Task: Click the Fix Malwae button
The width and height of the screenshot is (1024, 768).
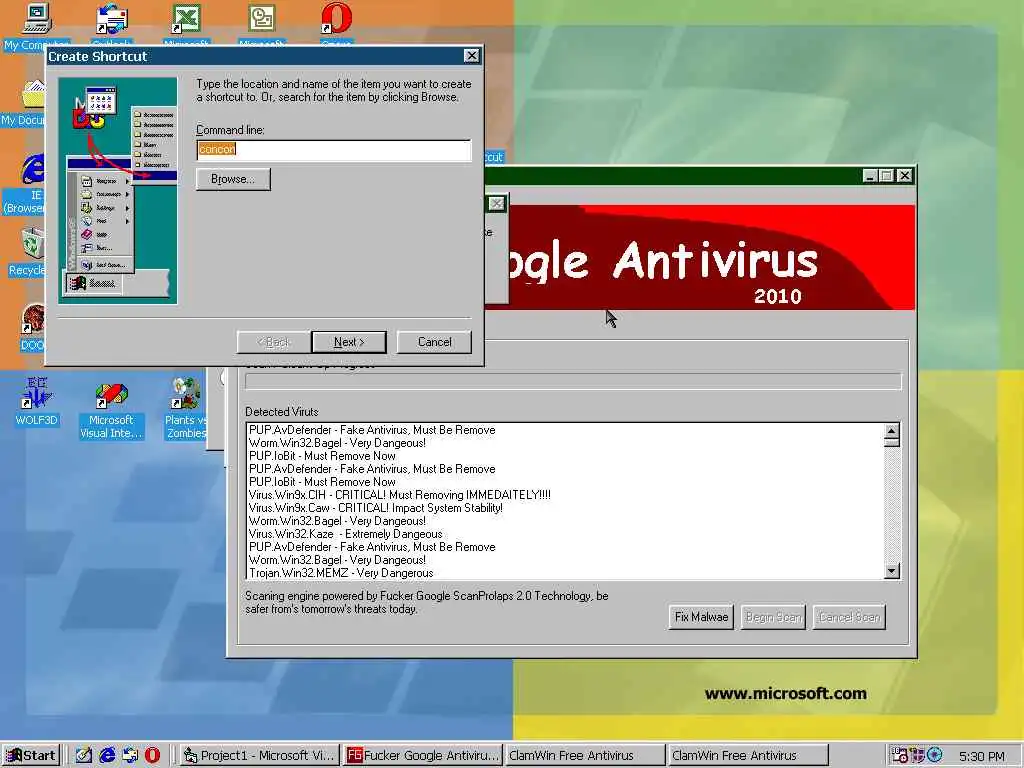Action: [701, 616]
